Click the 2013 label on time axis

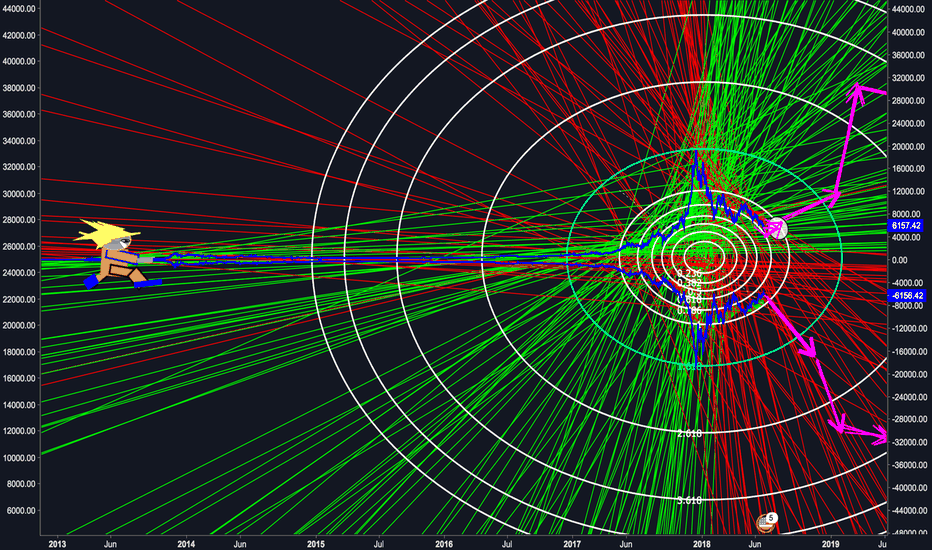pos(57,543)
